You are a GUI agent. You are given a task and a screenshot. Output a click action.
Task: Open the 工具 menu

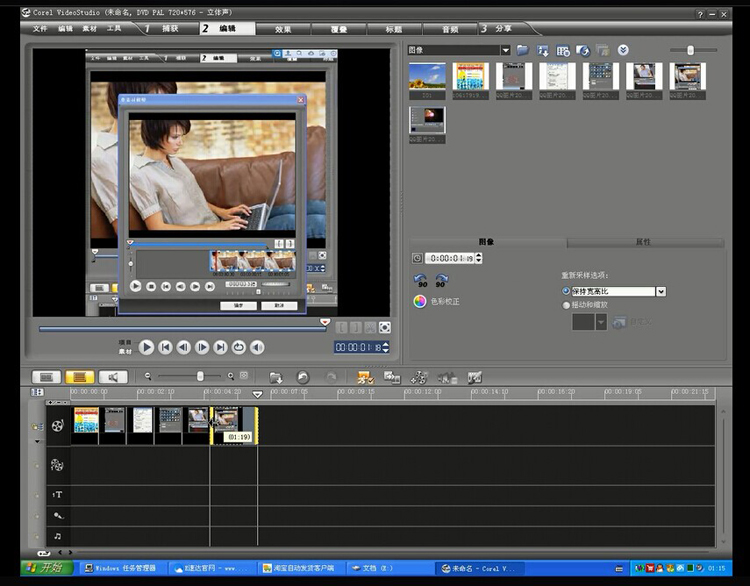[x=114, y=29]
